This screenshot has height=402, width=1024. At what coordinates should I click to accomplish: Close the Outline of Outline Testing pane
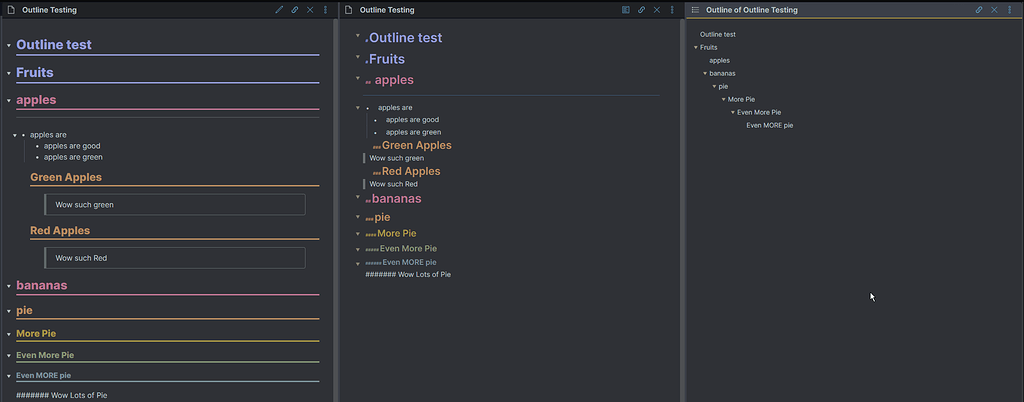click(x=995, y=10)
